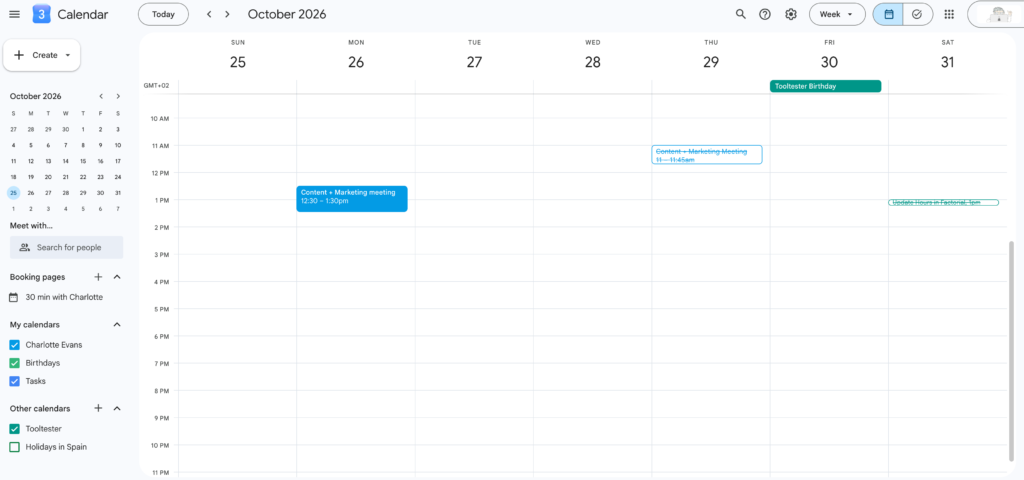Show next month in mini calendar
Image resolution: width=1024 pixels, height=480 pixels.
coord(118,96)
